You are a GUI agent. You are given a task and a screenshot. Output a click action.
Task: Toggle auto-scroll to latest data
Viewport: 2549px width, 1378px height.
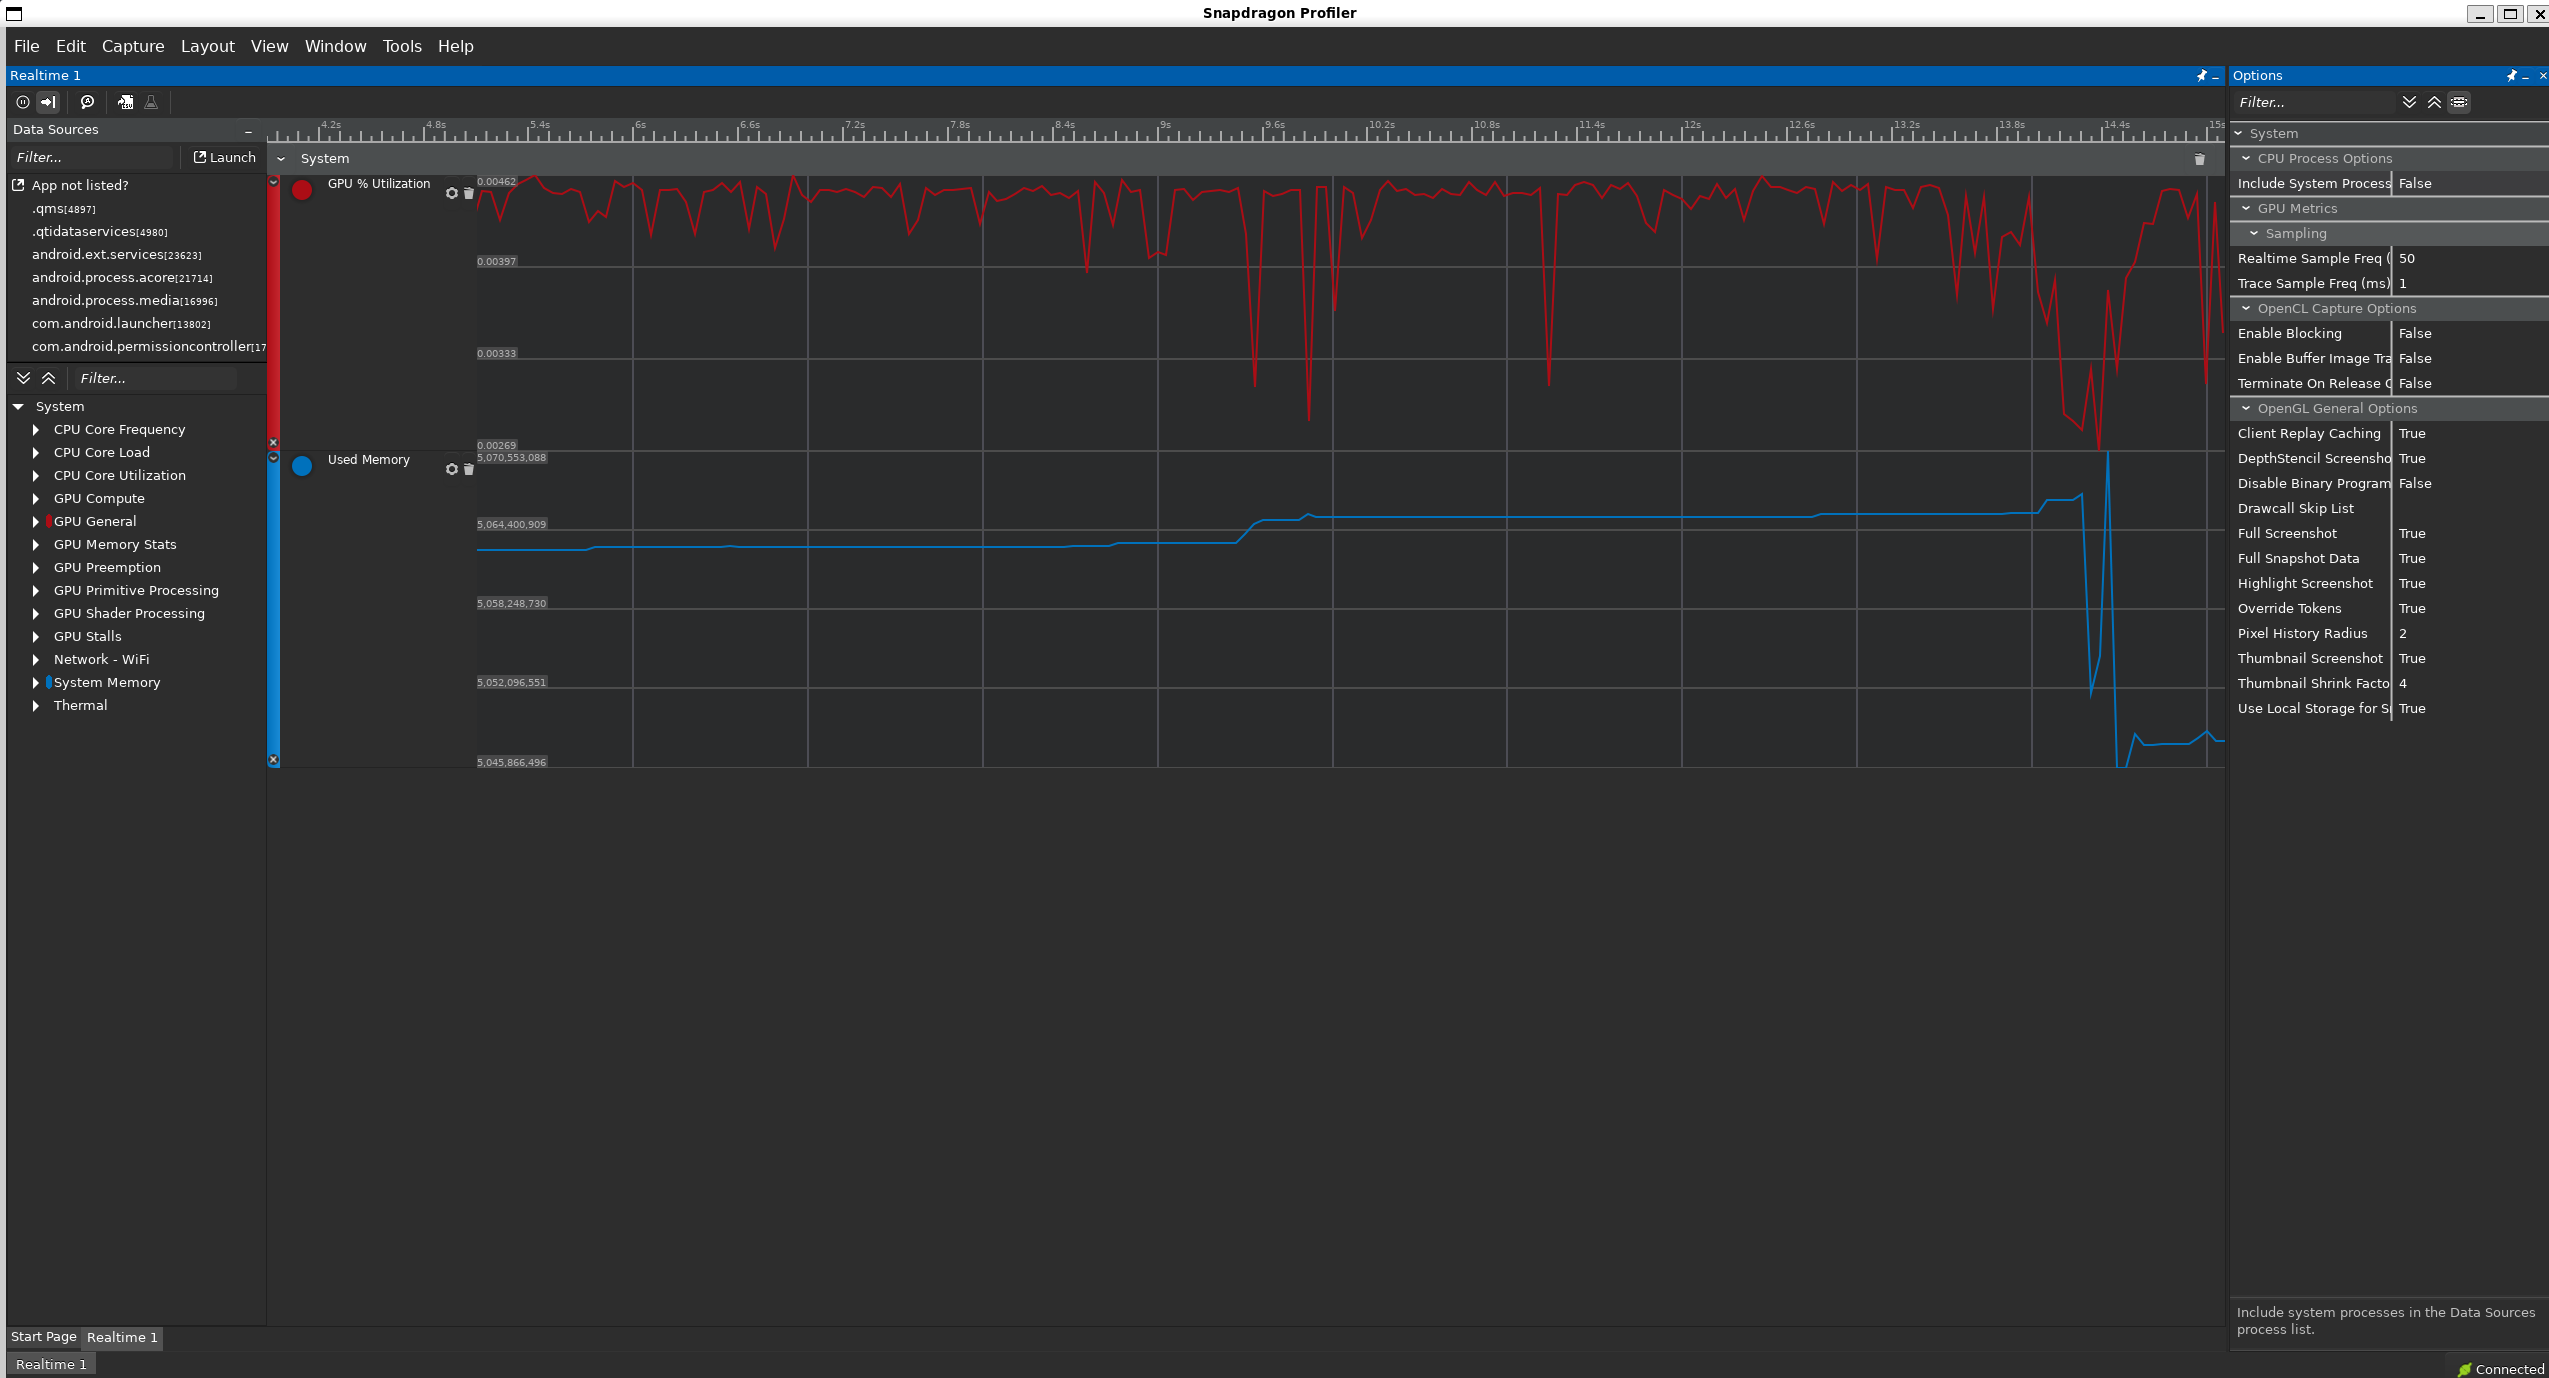48,102
